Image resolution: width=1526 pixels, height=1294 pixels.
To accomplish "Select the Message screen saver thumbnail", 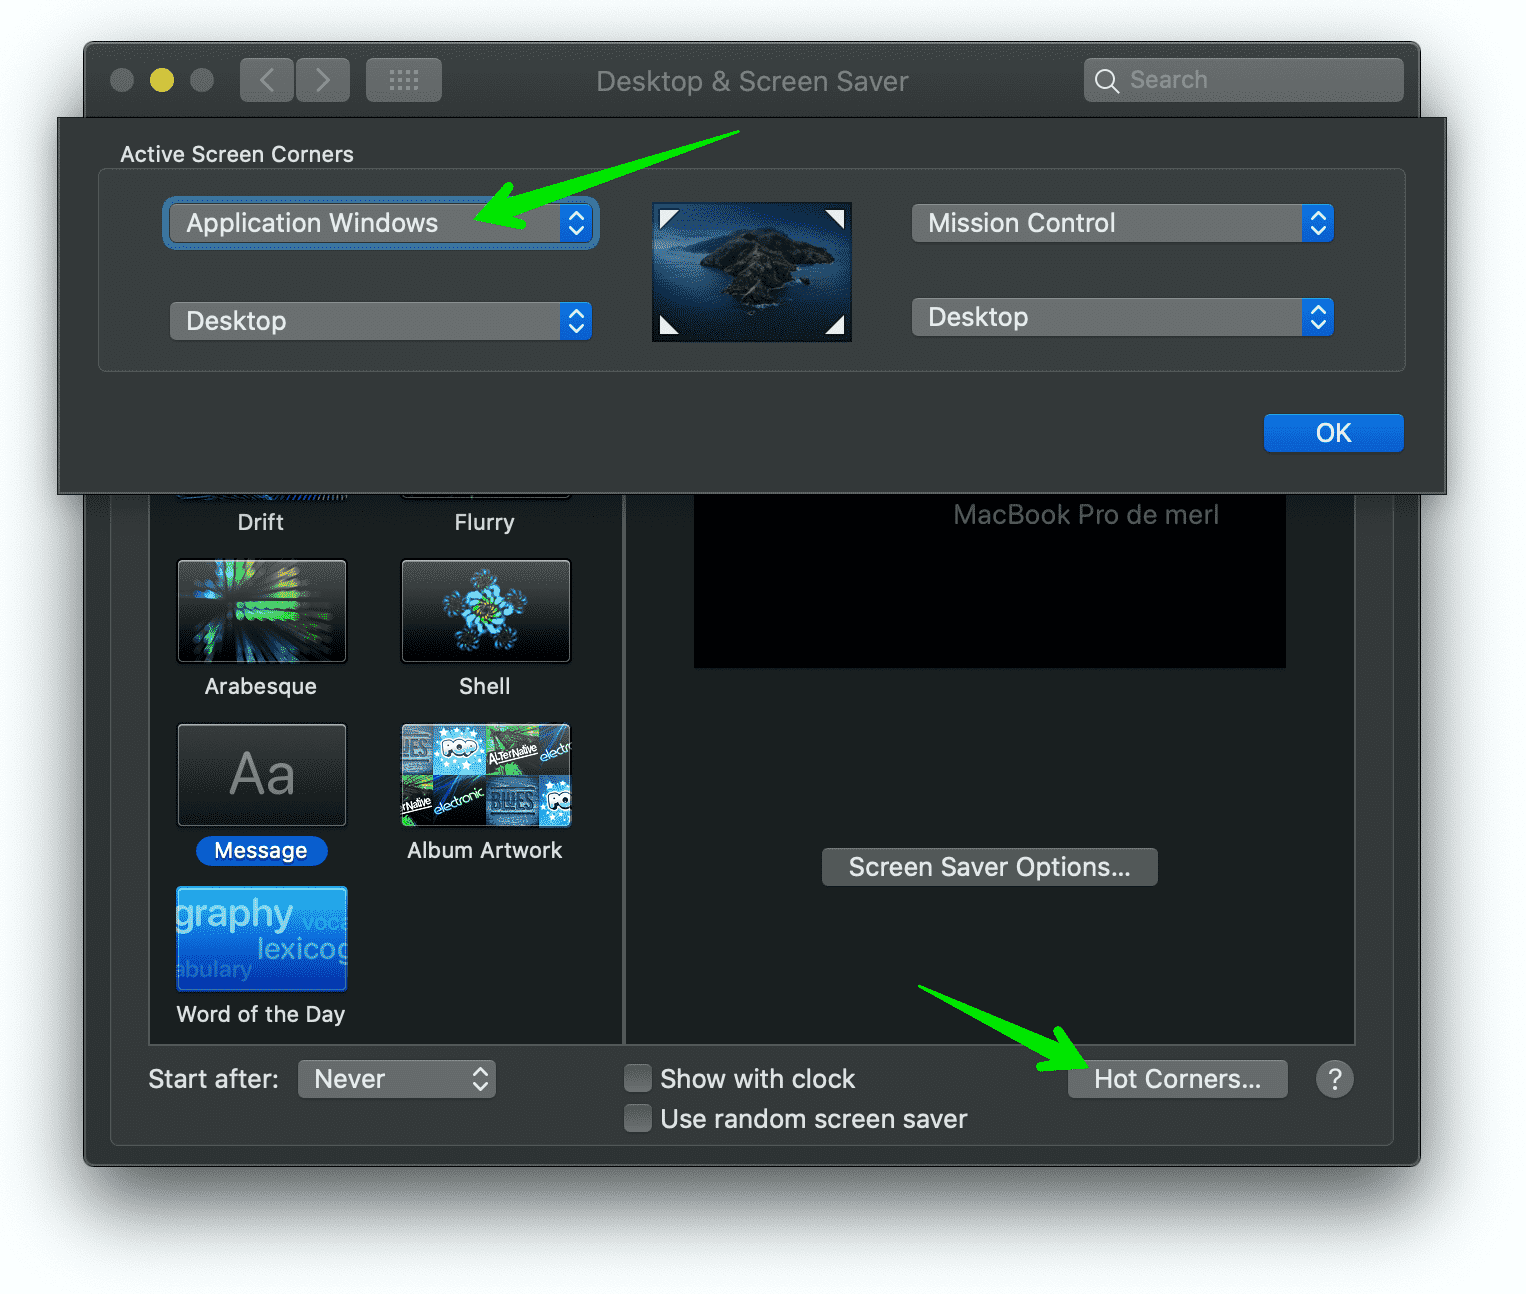I will pos(262,775).
